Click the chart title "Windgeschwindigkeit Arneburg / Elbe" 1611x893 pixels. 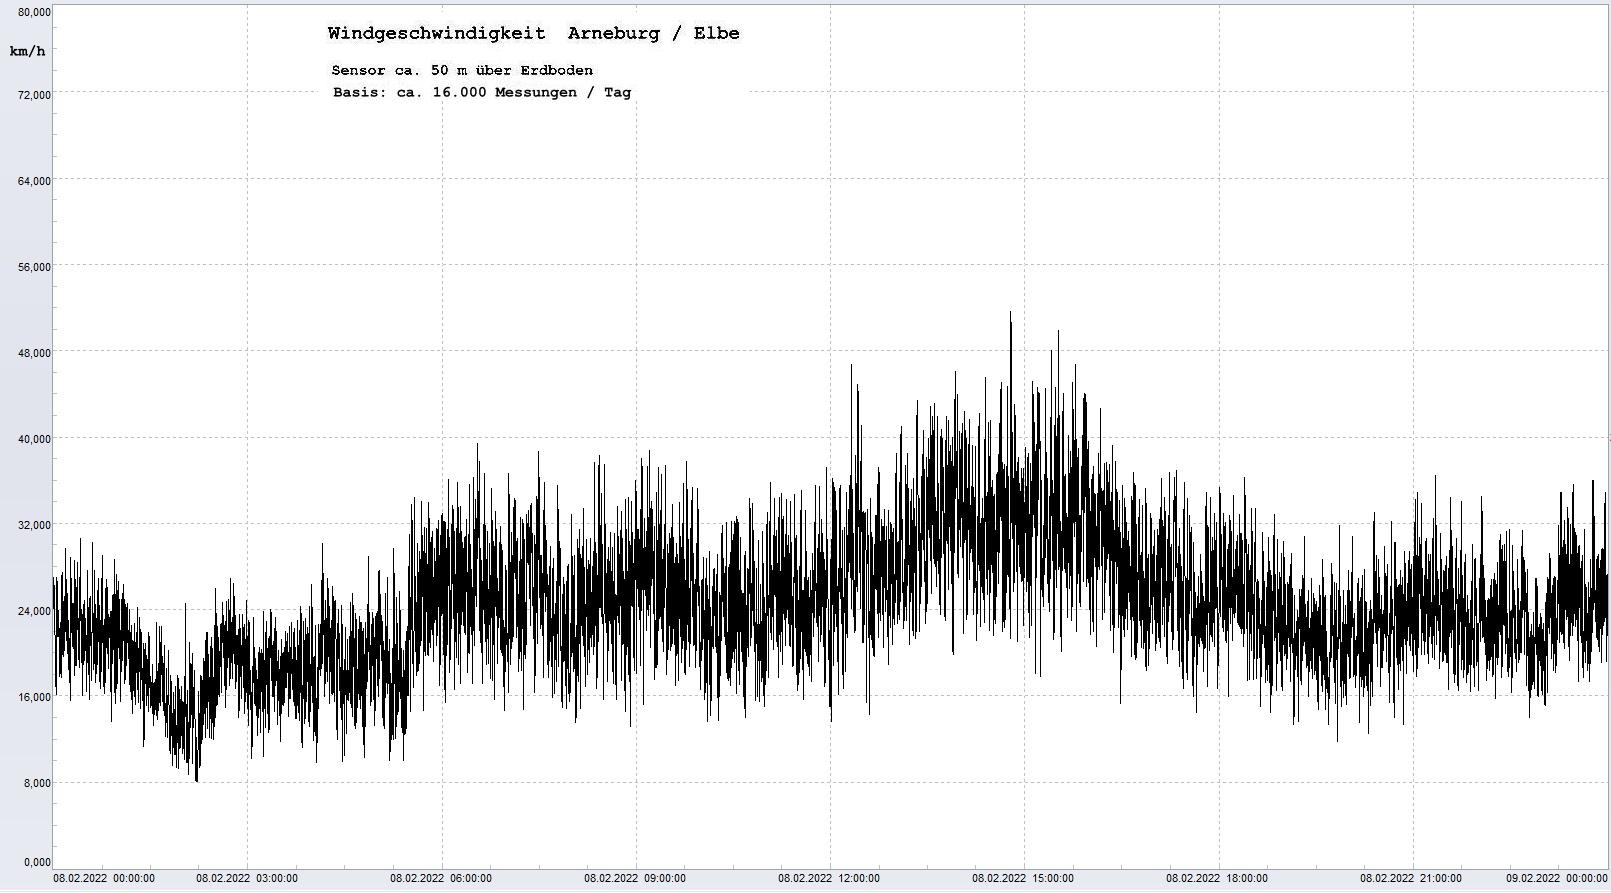click(x=533, y=33)
